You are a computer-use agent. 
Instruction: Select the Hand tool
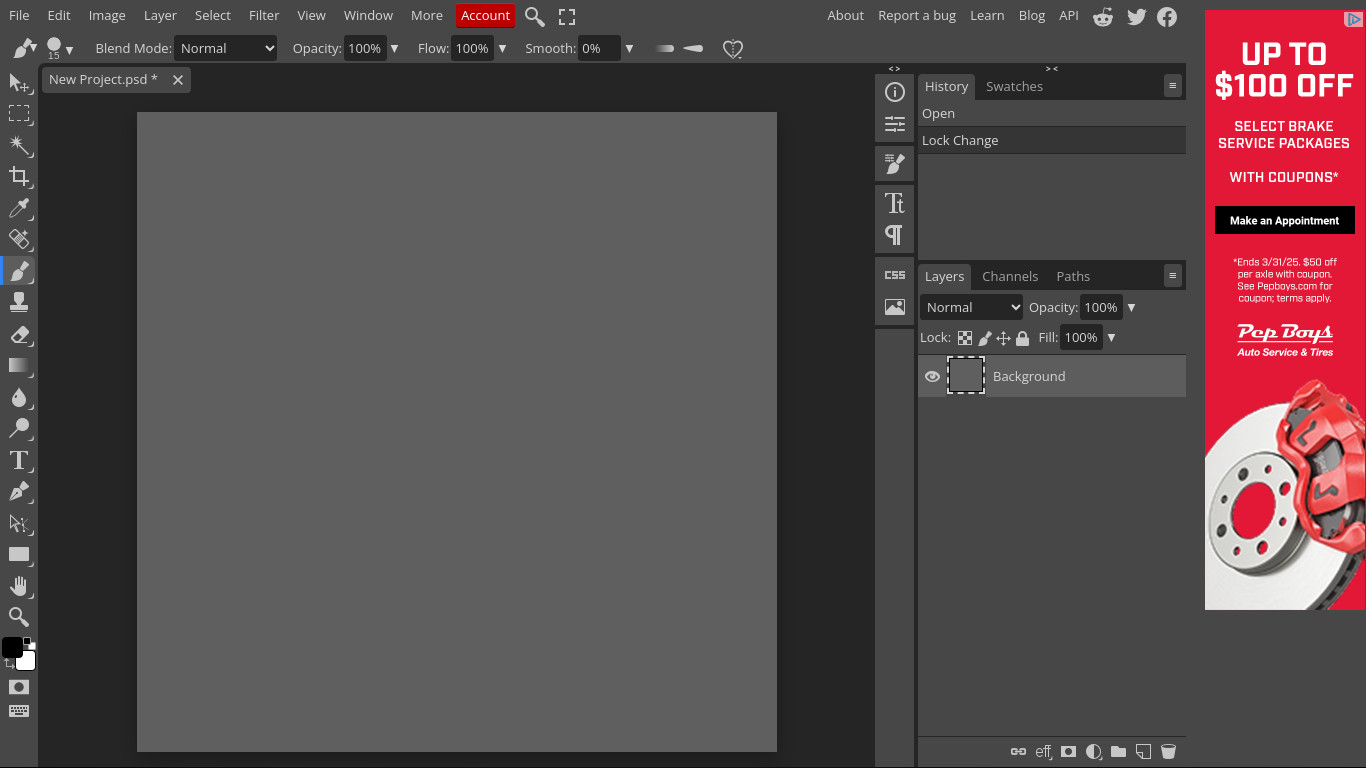click(19, 586)
